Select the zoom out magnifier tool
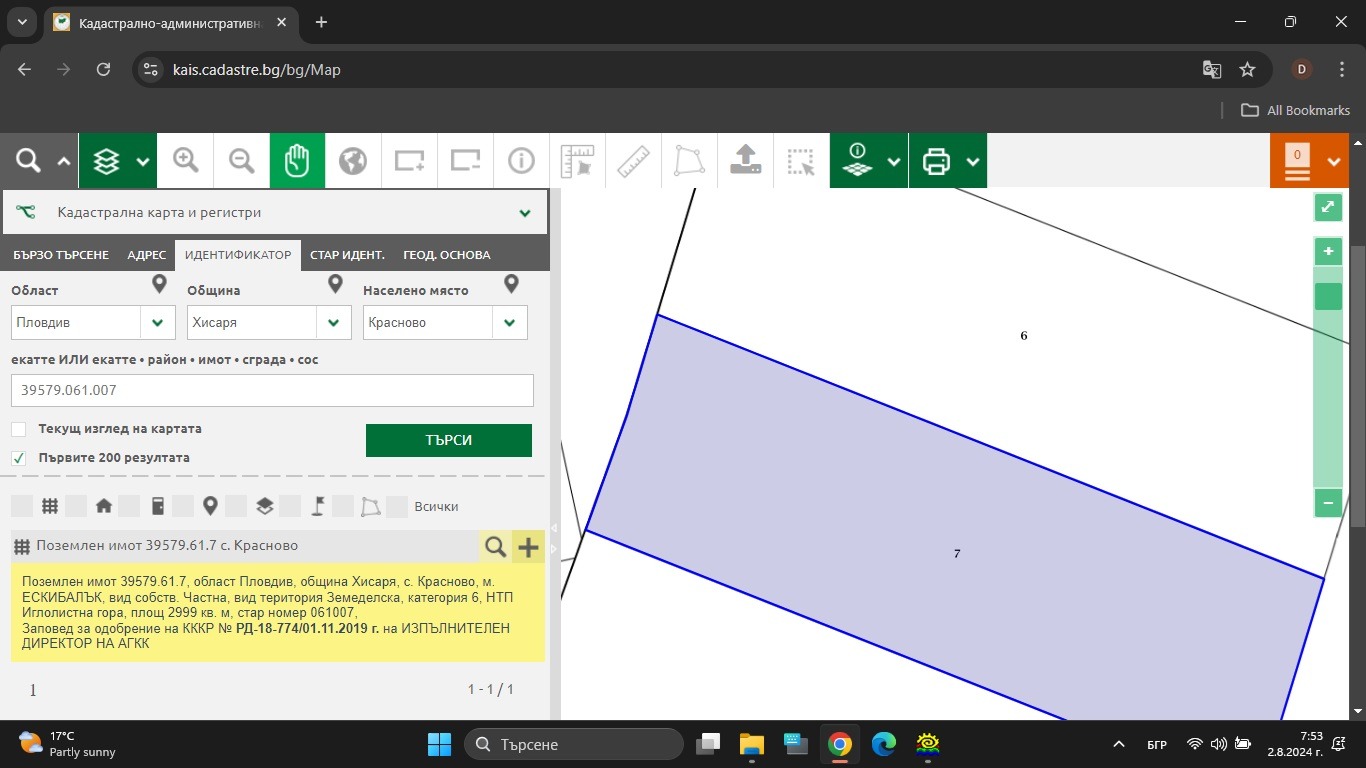Viewport: 1366px width, 768px height. pos(241,160)
